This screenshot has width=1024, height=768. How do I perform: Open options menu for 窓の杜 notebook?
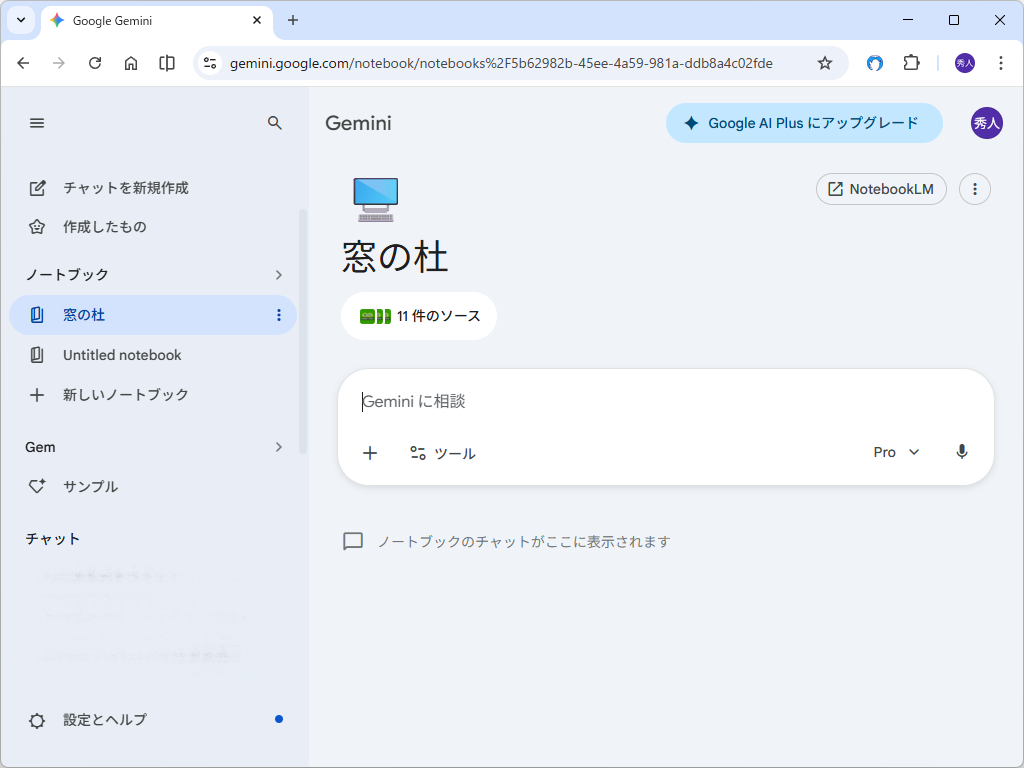pos(278,314)
